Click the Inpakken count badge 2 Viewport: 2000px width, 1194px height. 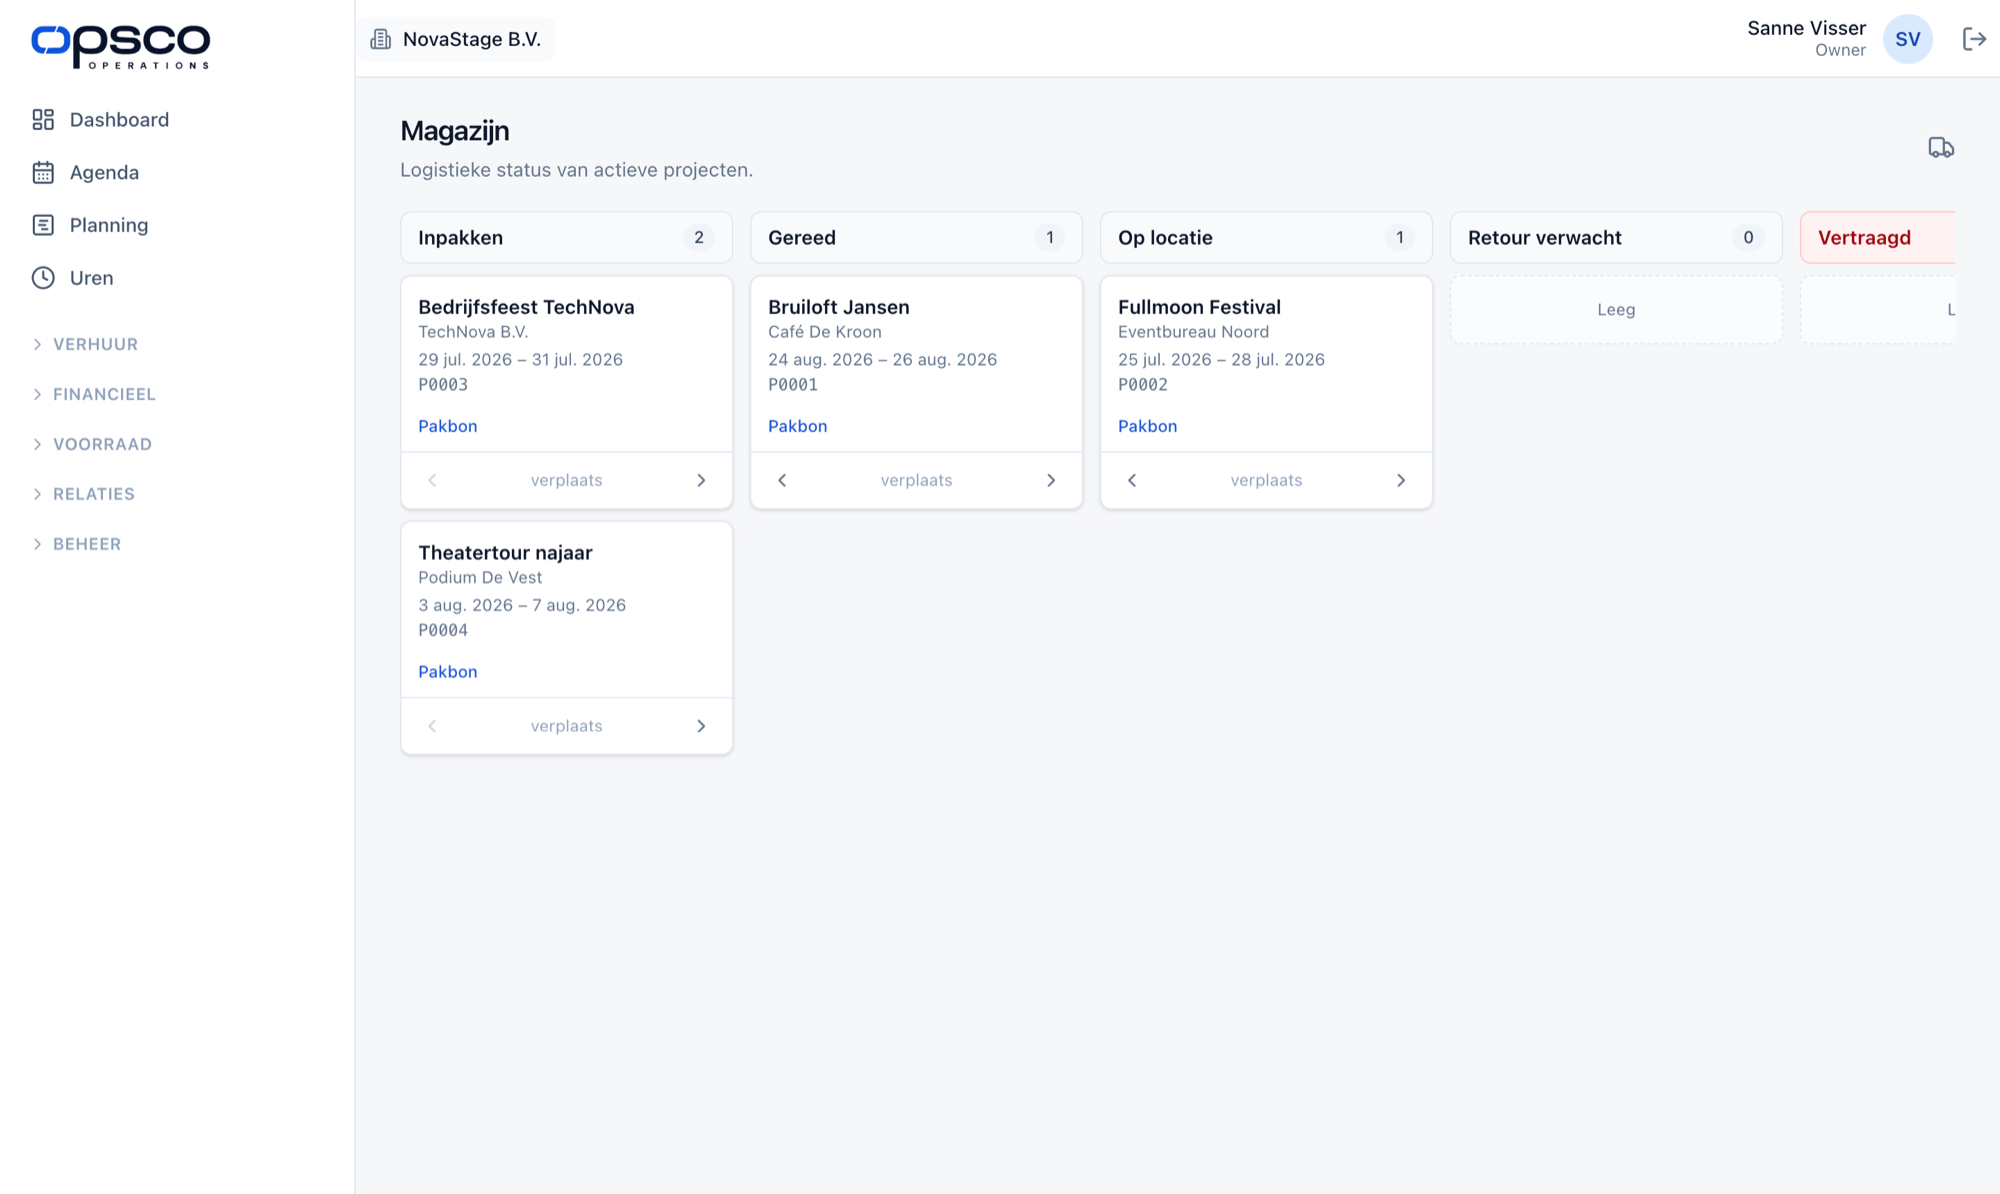(x=699, y=238)
